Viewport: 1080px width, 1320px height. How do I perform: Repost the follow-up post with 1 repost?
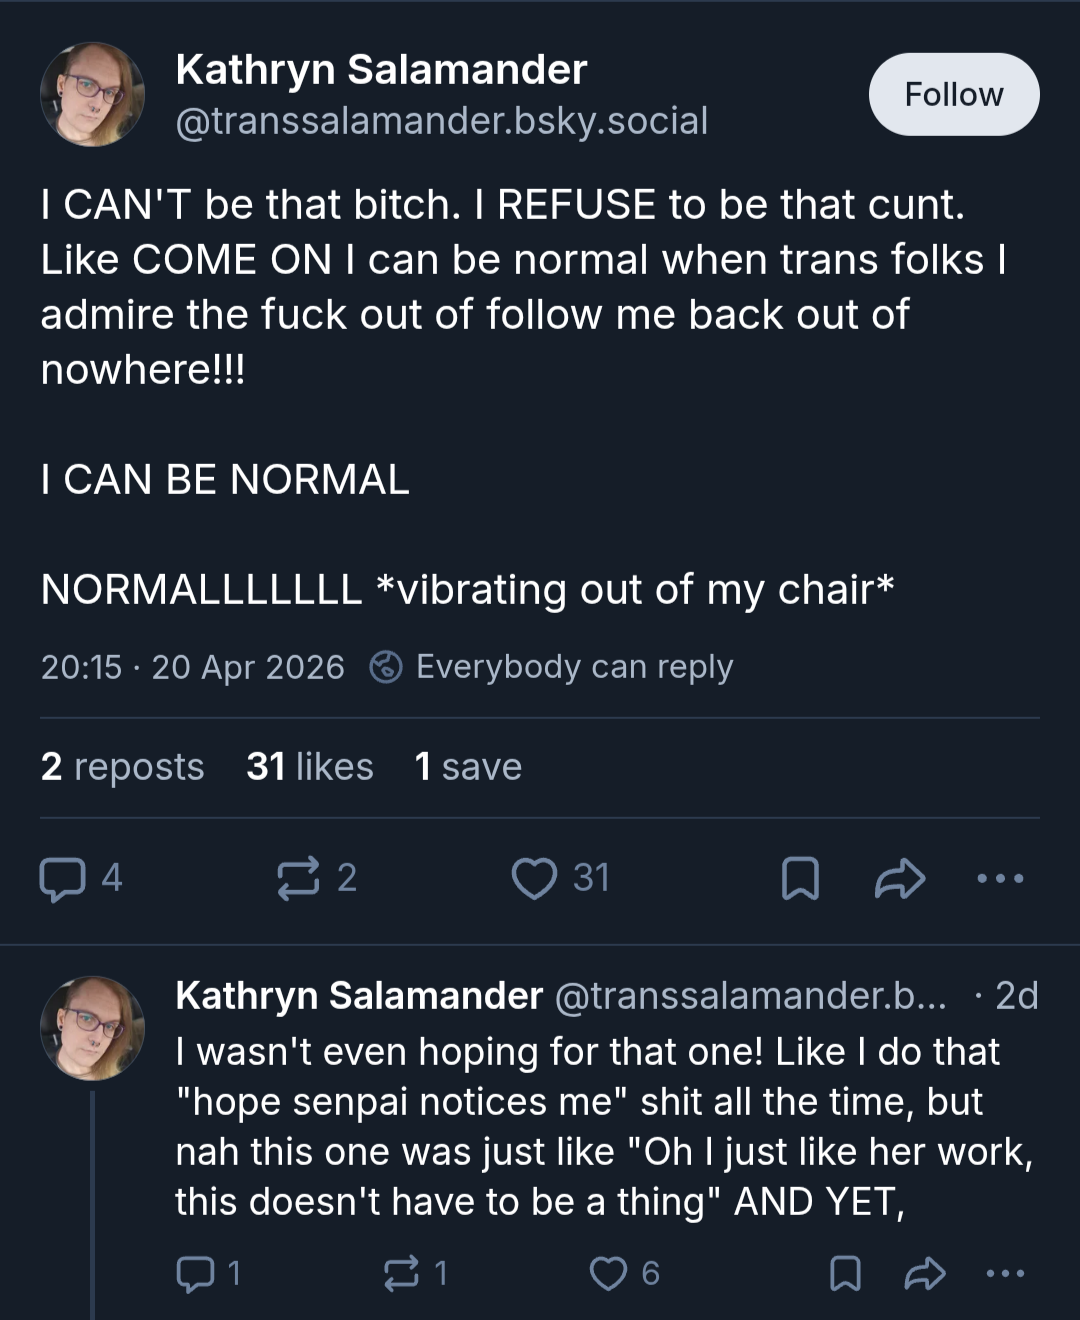(416, 1273)
